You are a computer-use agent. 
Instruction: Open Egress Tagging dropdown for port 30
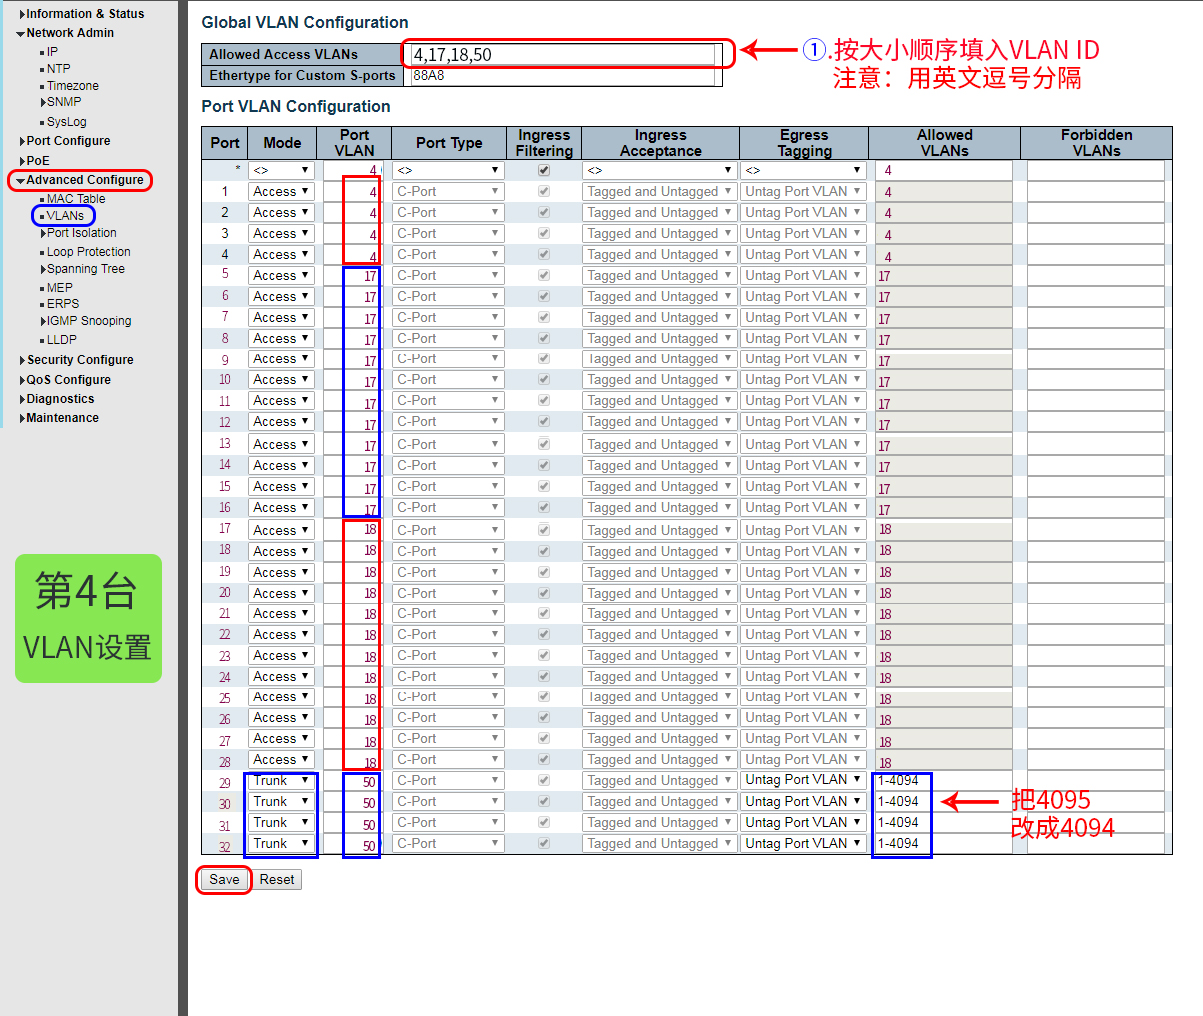(803, 802)
